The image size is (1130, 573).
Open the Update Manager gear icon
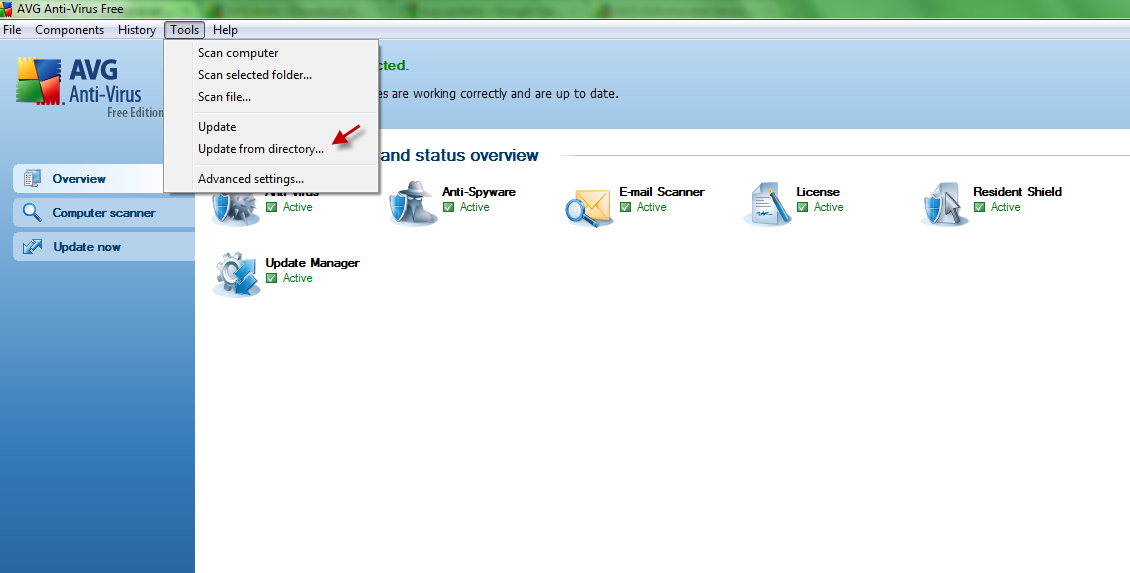coord(236,275)
